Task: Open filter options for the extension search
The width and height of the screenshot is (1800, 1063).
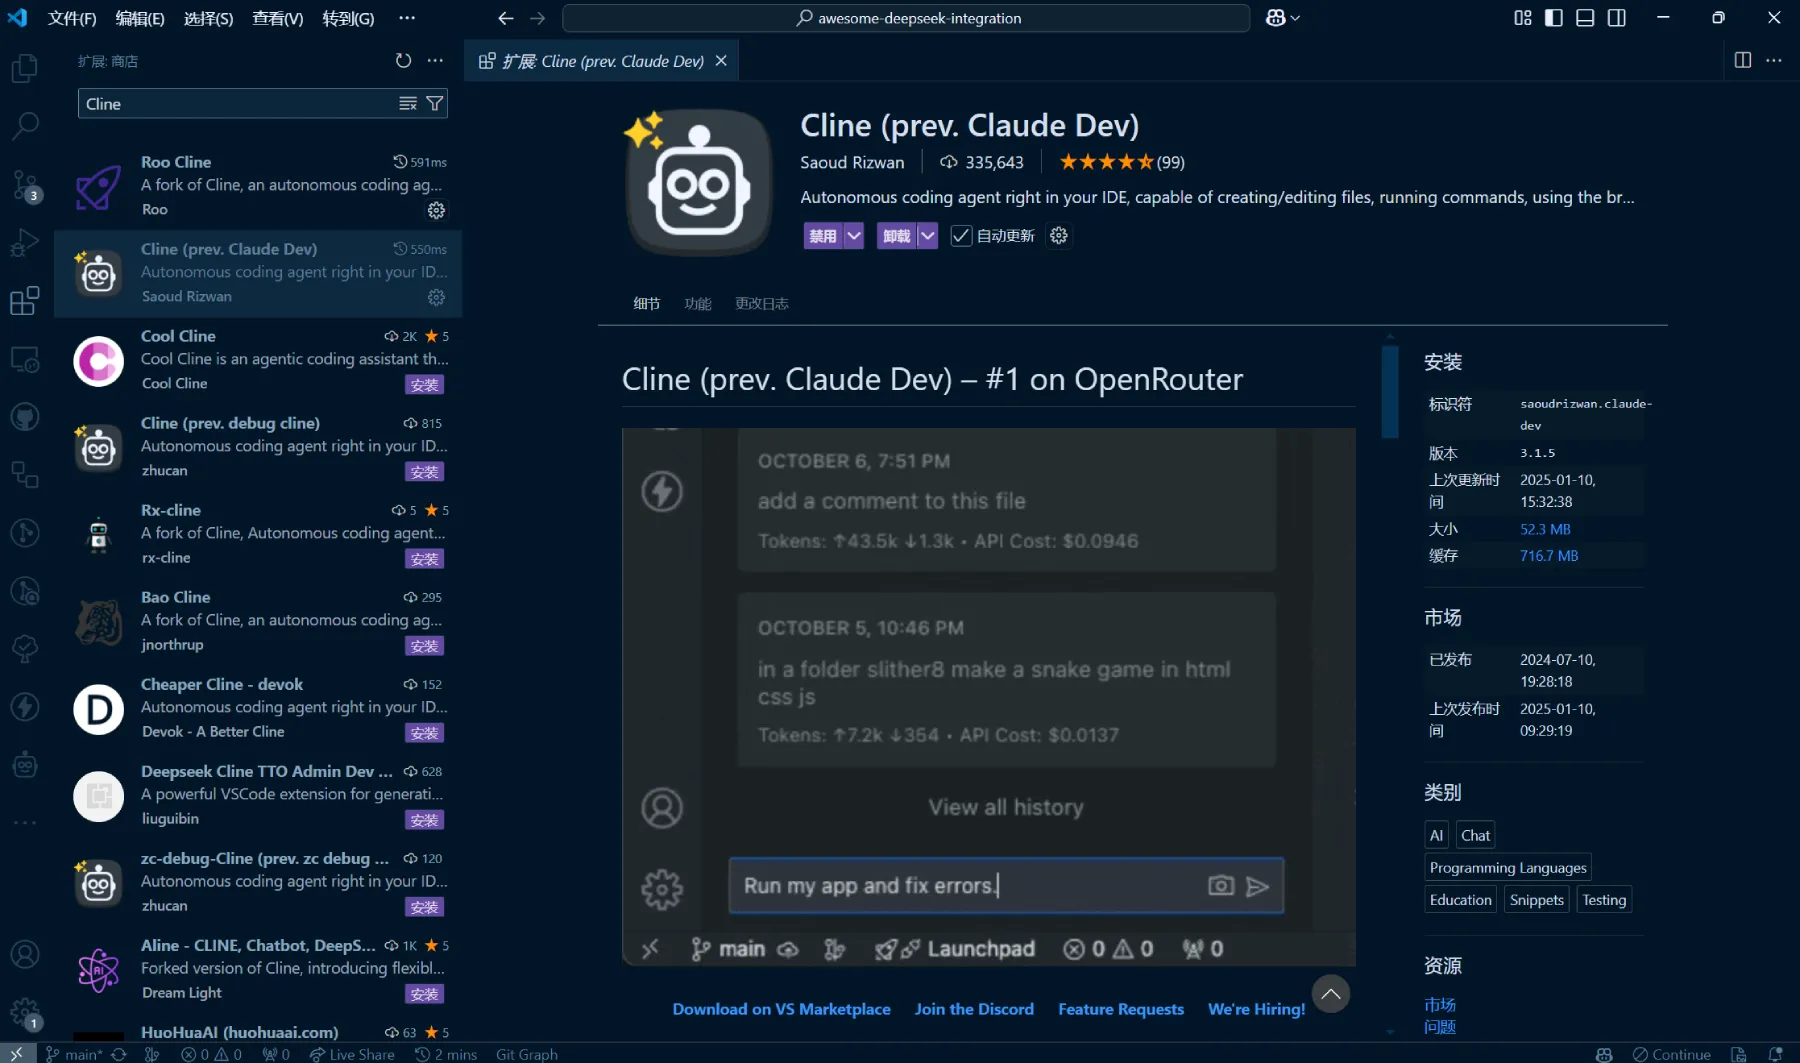Action: [435, 103]
